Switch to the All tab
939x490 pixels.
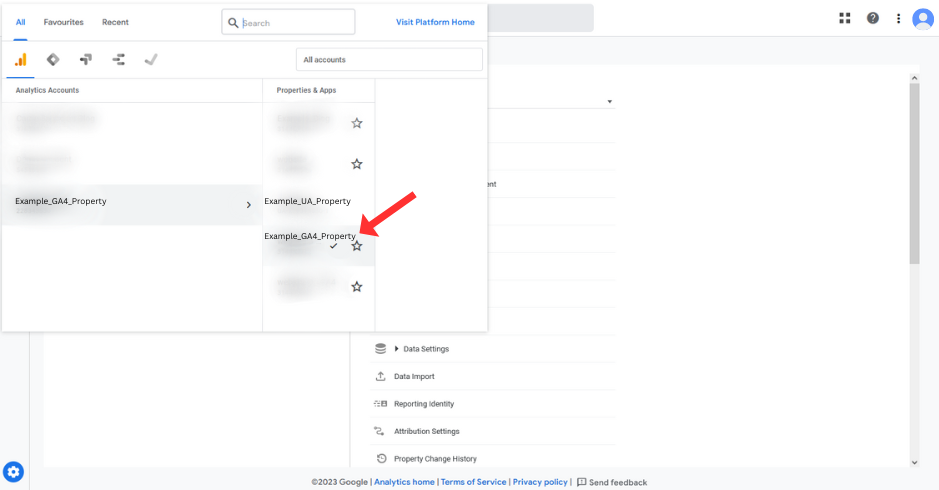coord(20,22)
